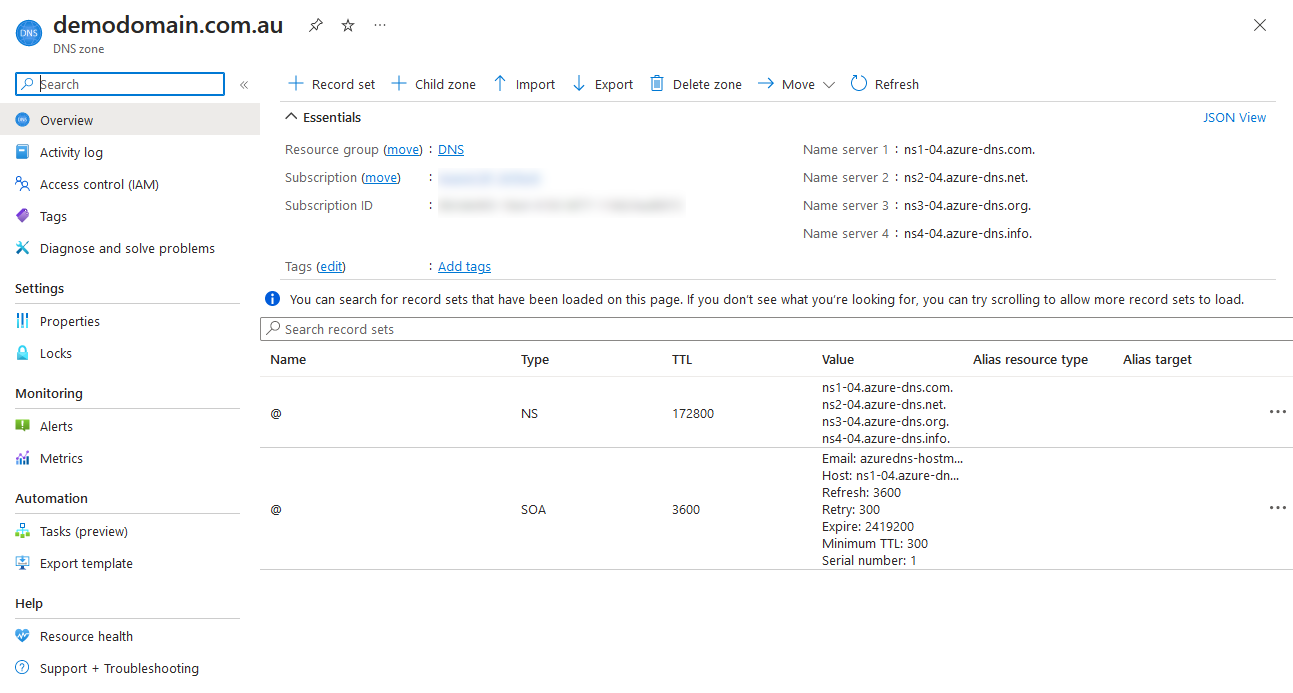This screenshot has width=1293, height=693.
Task: Mark the DNS zone as favorite
Action: pyautogui.click(x=348, y=26)
